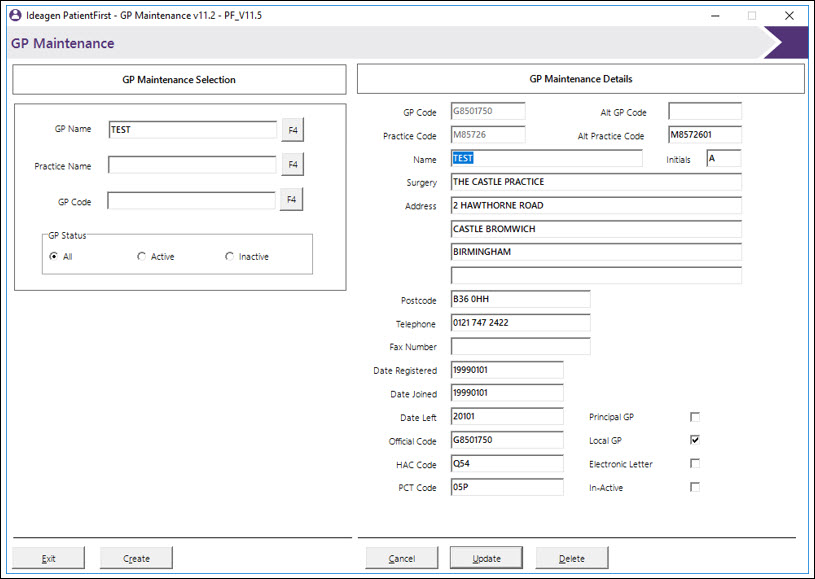The image size is (815, 579).
Task: Click the GP Maintenance Details header
Action: click(x=581, y=79)
